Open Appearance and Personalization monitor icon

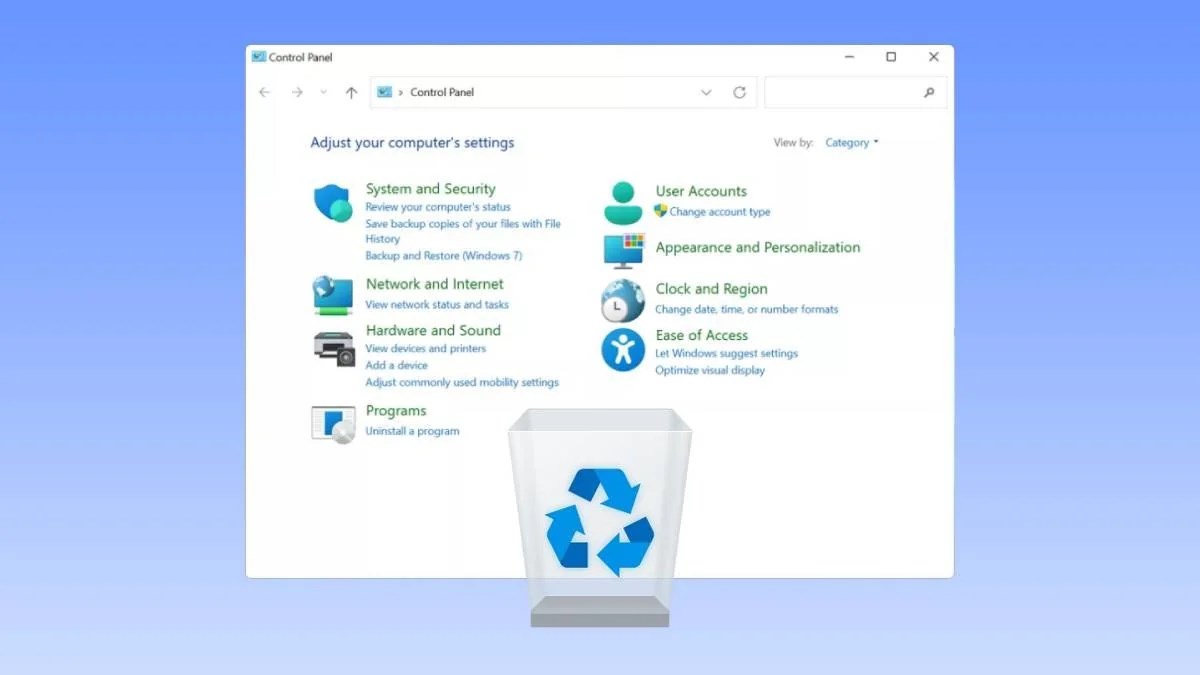(624, 250)
